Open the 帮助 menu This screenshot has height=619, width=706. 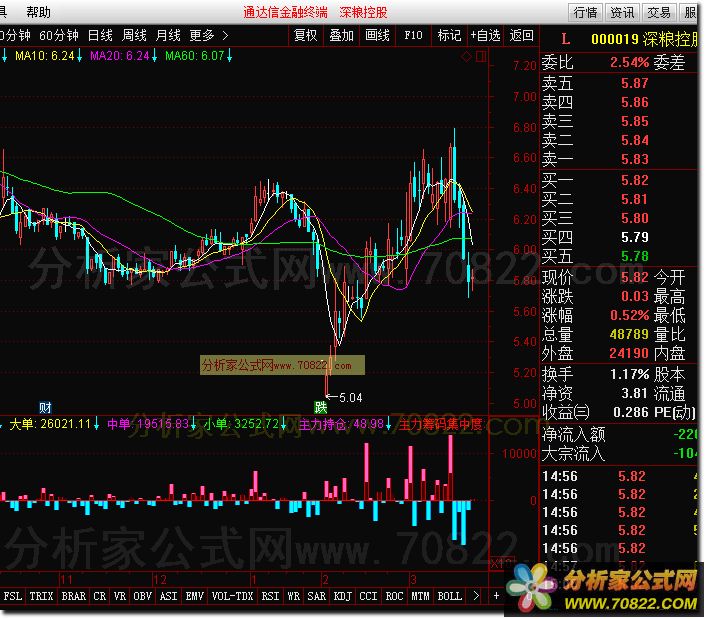click(39, 12)
